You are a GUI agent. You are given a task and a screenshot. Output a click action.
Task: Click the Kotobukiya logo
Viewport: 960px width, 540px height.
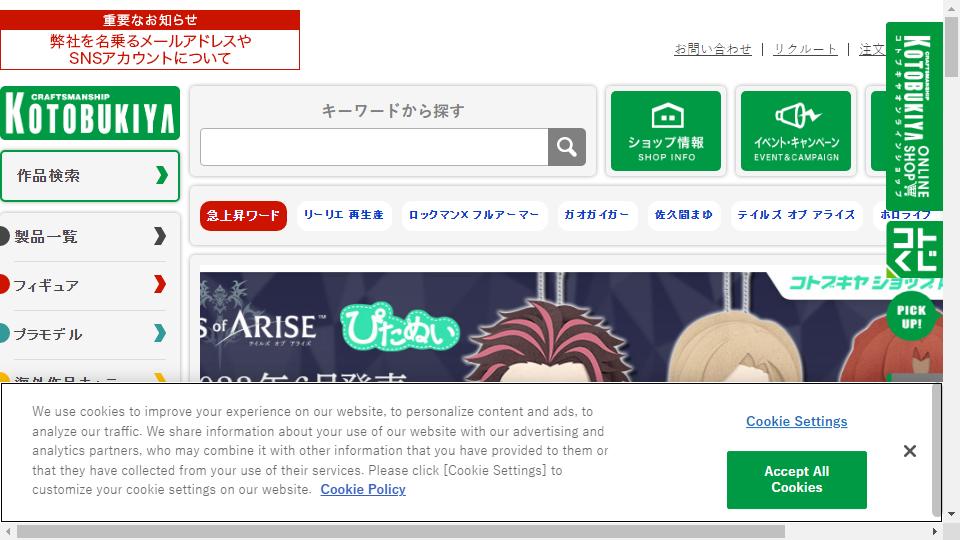point(89,113)
